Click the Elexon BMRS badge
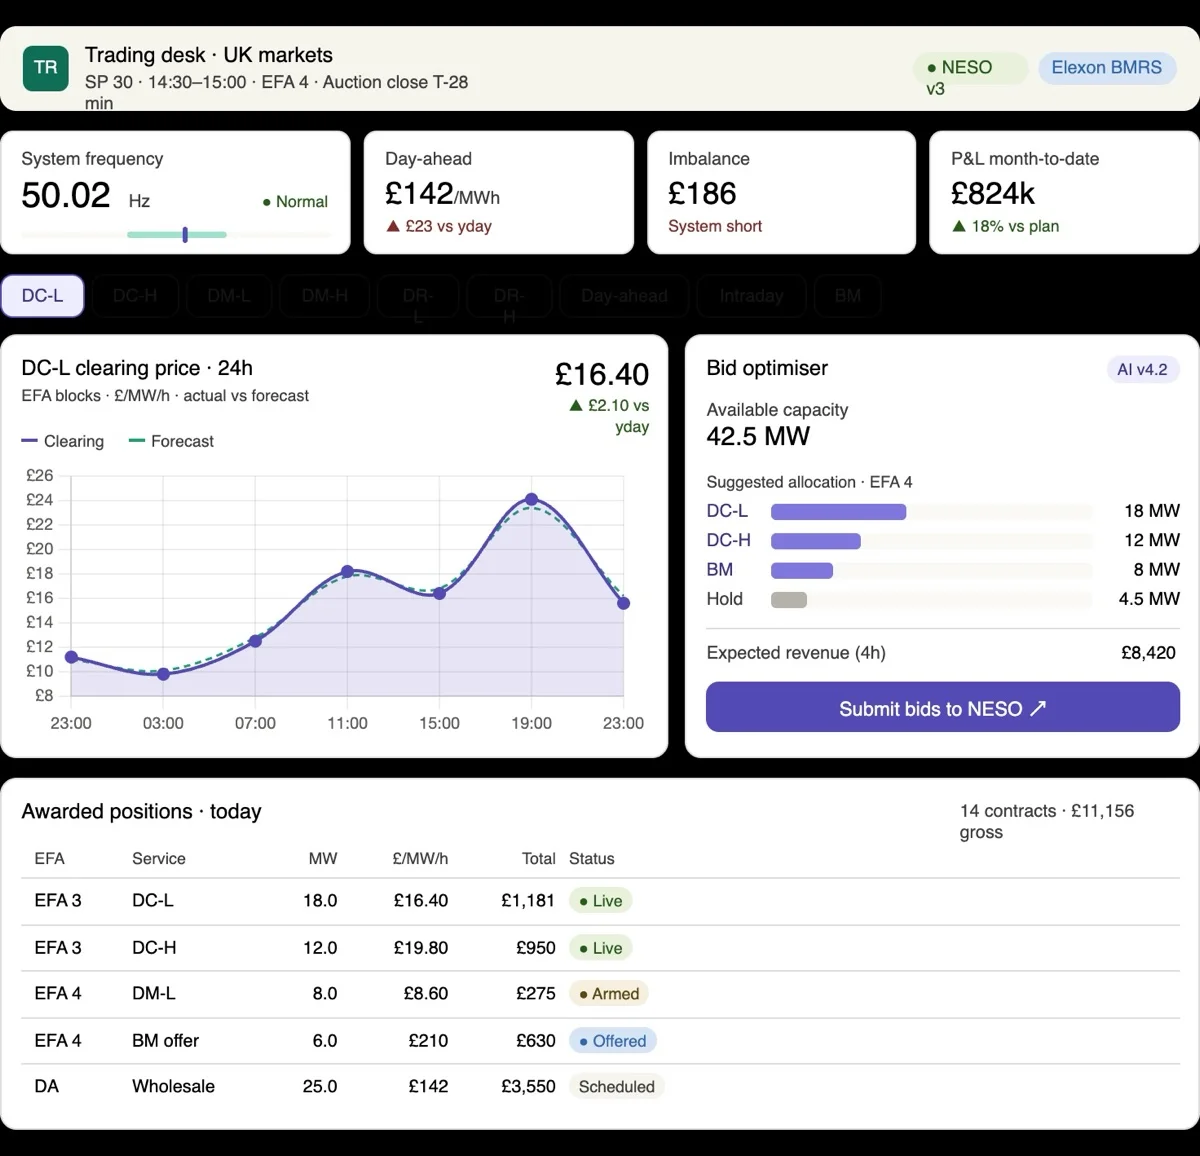Image resolution: width=1200 pixels, height=1156 pixels. click(x=1107, y=68)
